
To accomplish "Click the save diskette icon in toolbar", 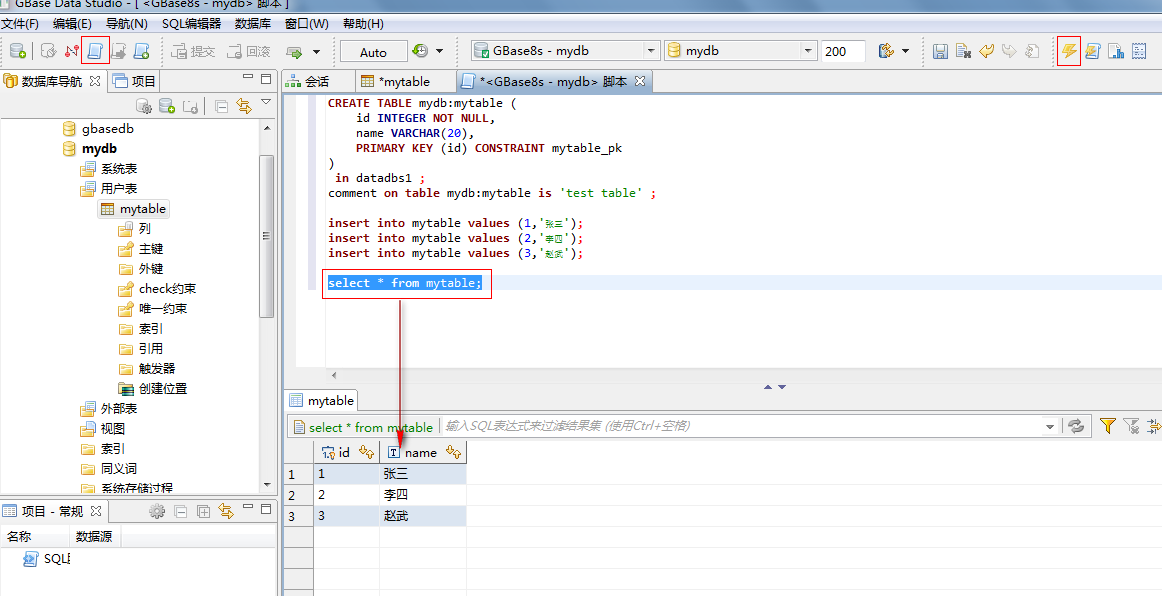I will 940,51.
